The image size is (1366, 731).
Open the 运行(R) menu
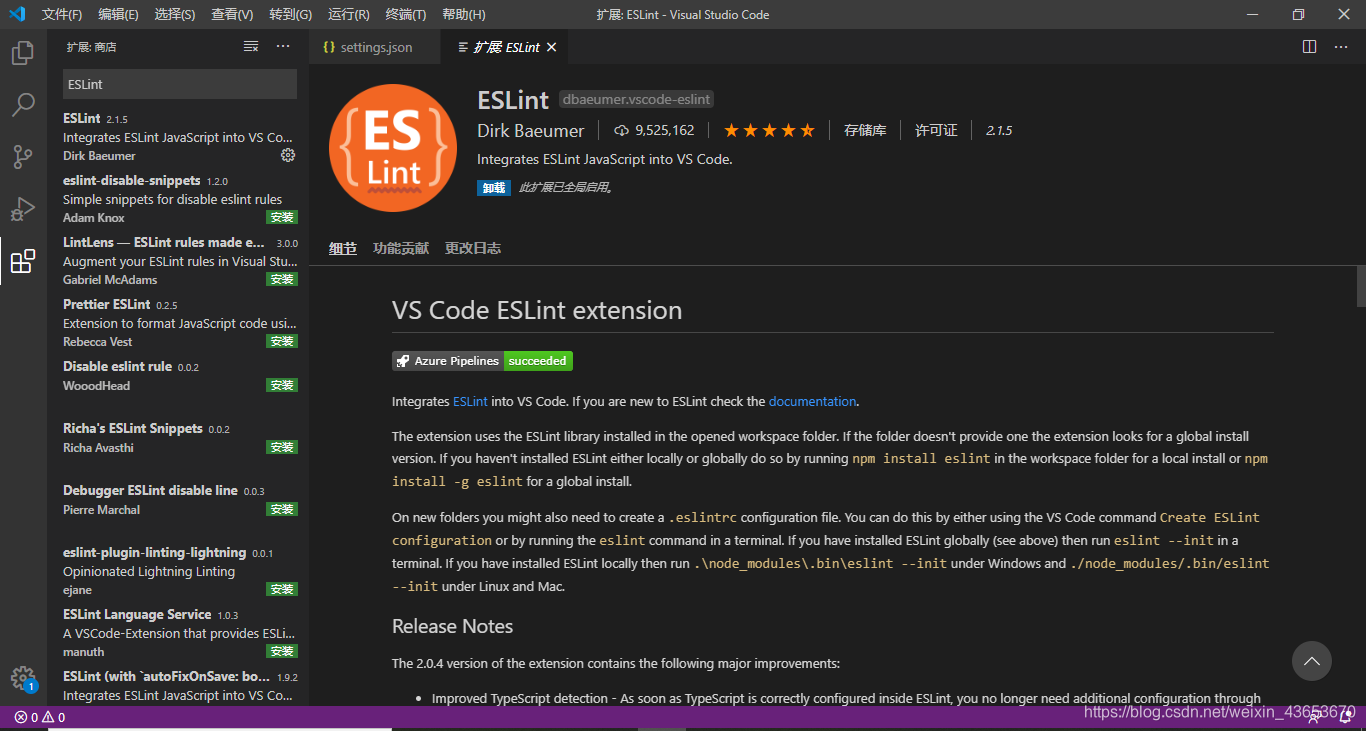coord(348,14)
